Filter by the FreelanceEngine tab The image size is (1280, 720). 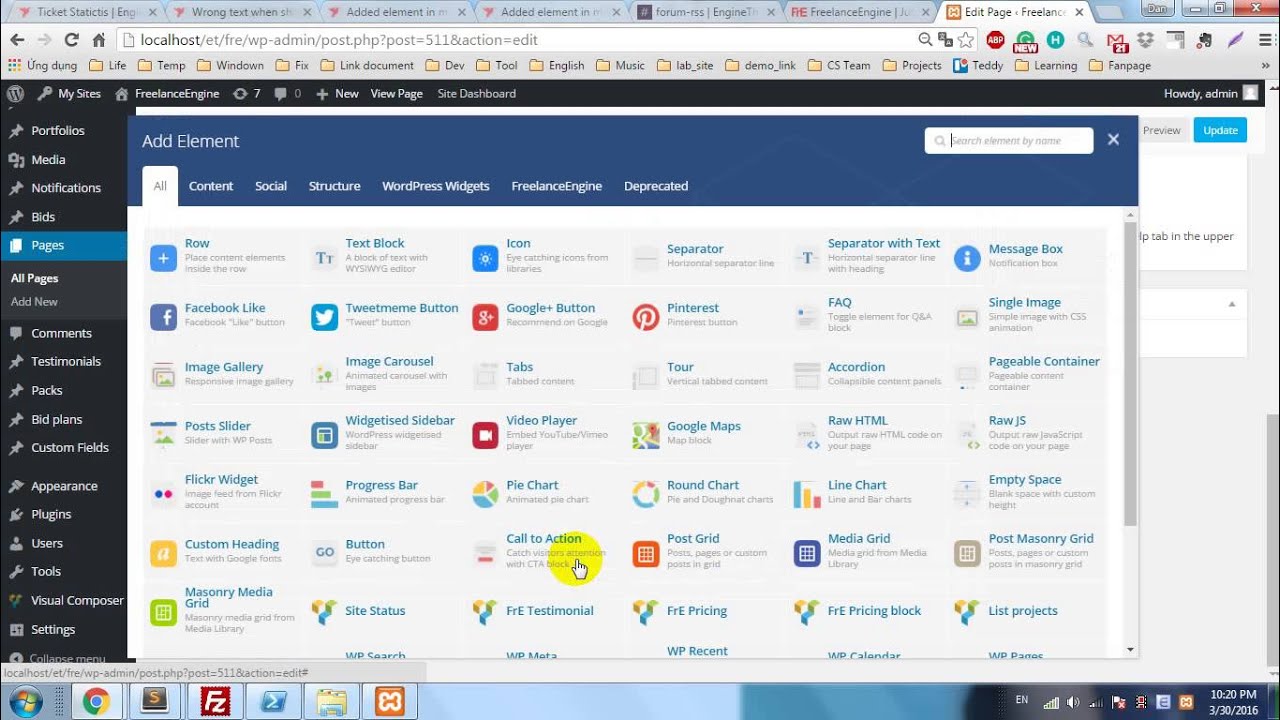tap(557, 186)
